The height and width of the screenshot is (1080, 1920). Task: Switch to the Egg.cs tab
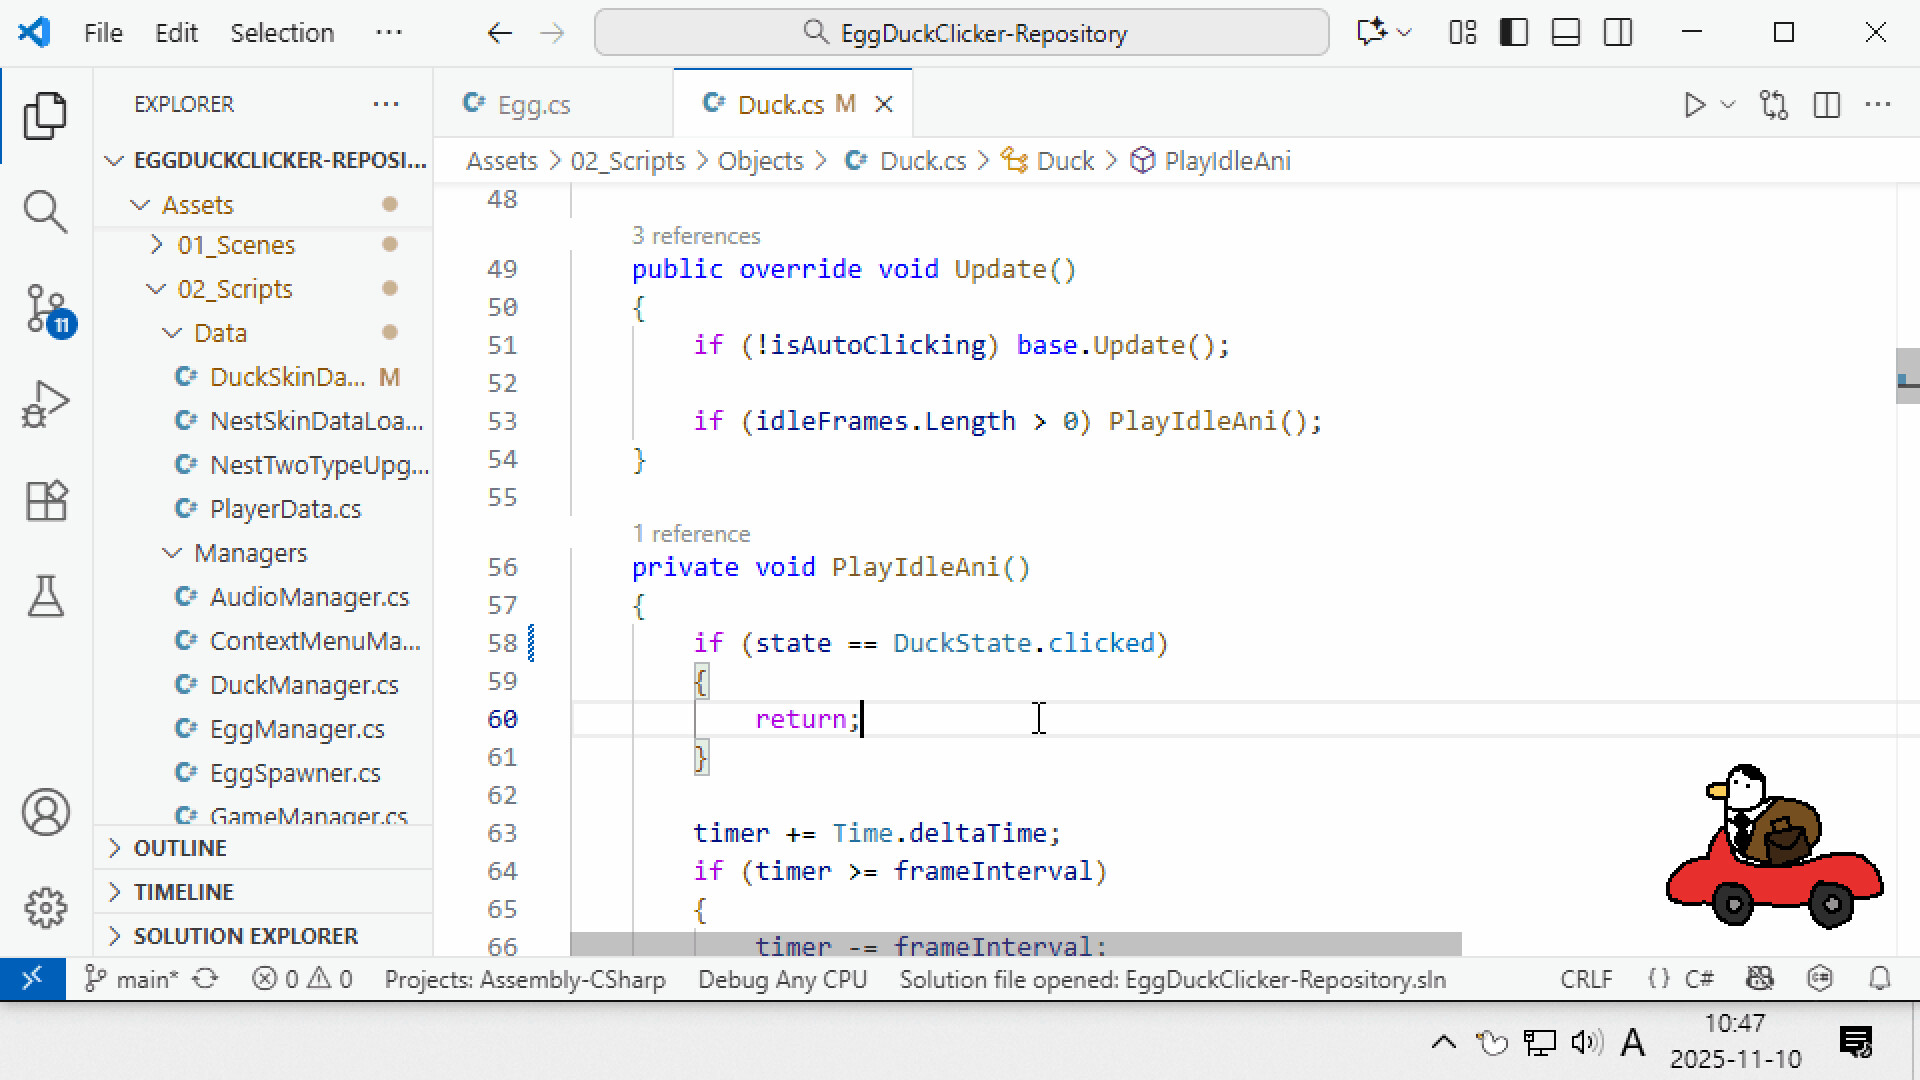point(533,104)
